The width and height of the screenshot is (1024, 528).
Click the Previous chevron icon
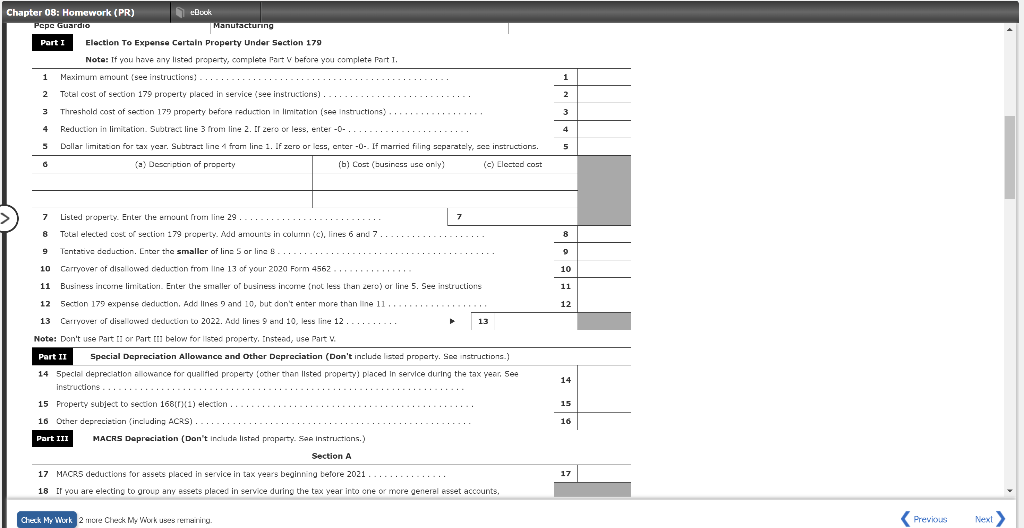point(905,519)
